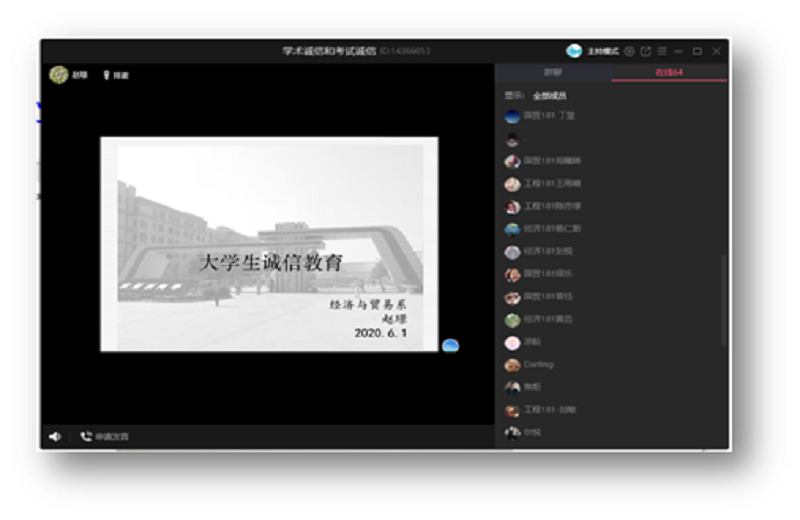Select member Darling in the online list
The width and height of the screenshot is (800, 520).
tap(538, 365)
